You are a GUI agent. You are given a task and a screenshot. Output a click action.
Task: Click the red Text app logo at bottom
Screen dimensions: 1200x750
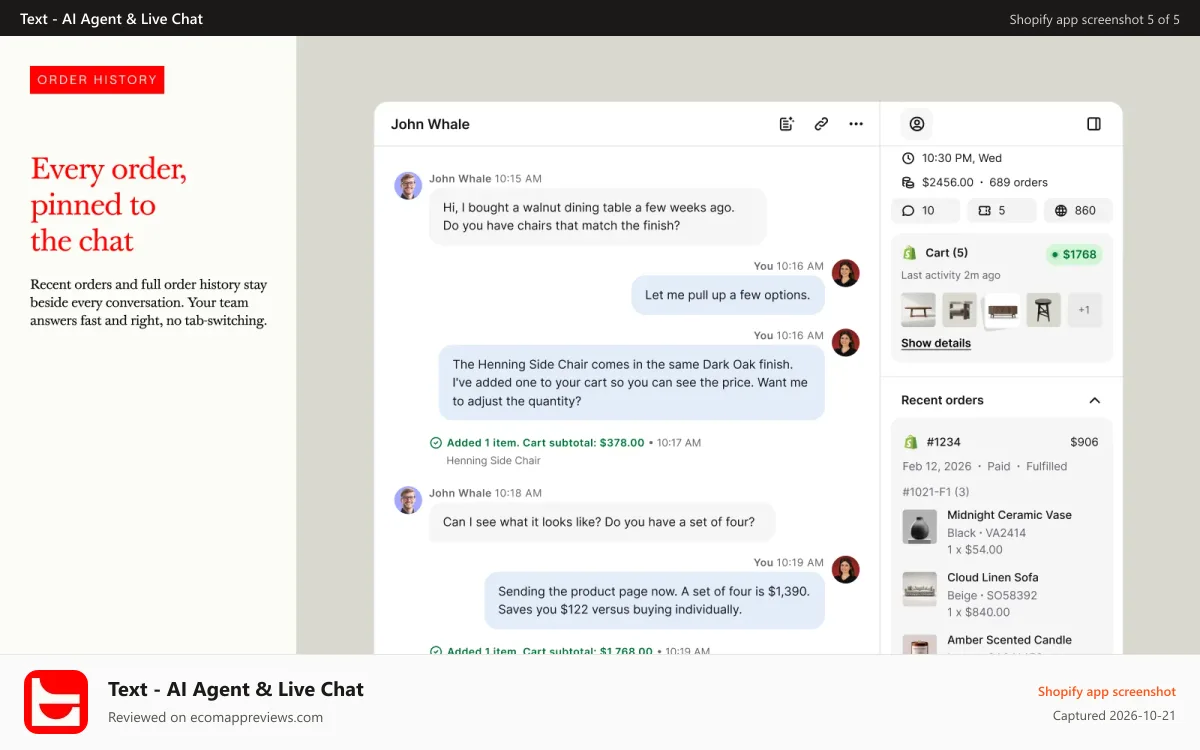pyautogui.click(x=56, y=702)
